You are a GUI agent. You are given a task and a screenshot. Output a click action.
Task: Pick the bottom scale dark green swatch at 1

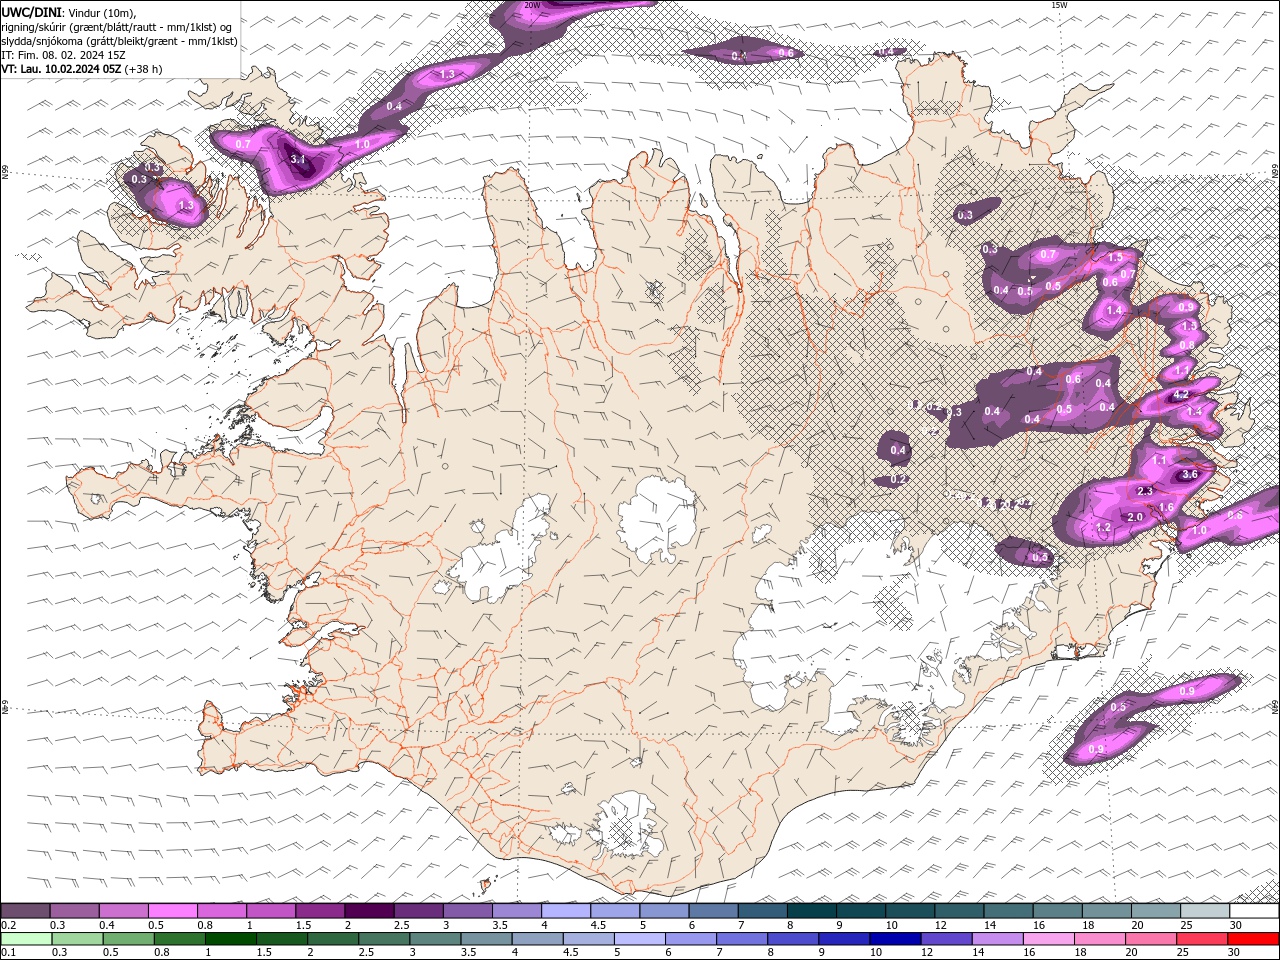coord(231,939)
